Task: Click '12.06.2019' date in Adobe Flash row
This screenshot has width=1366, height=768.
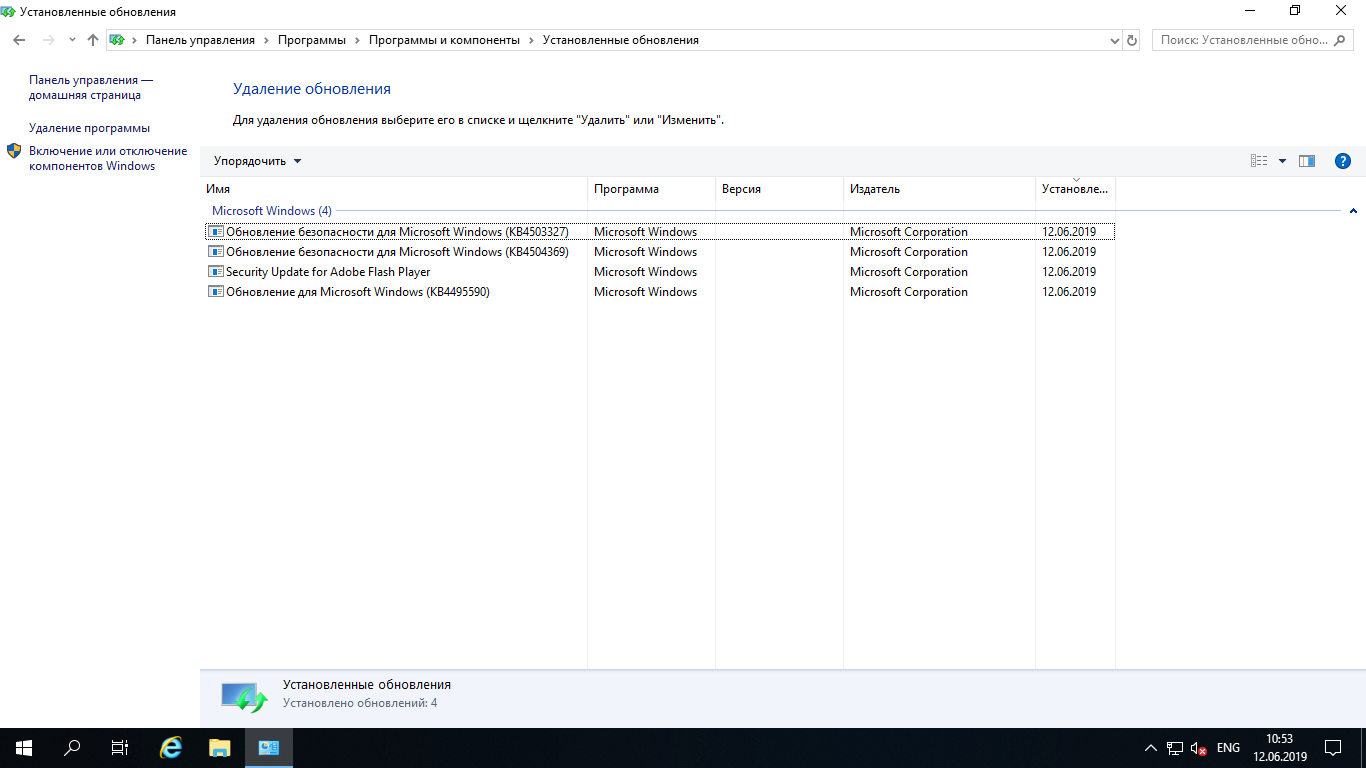Action: point(1069,272)
